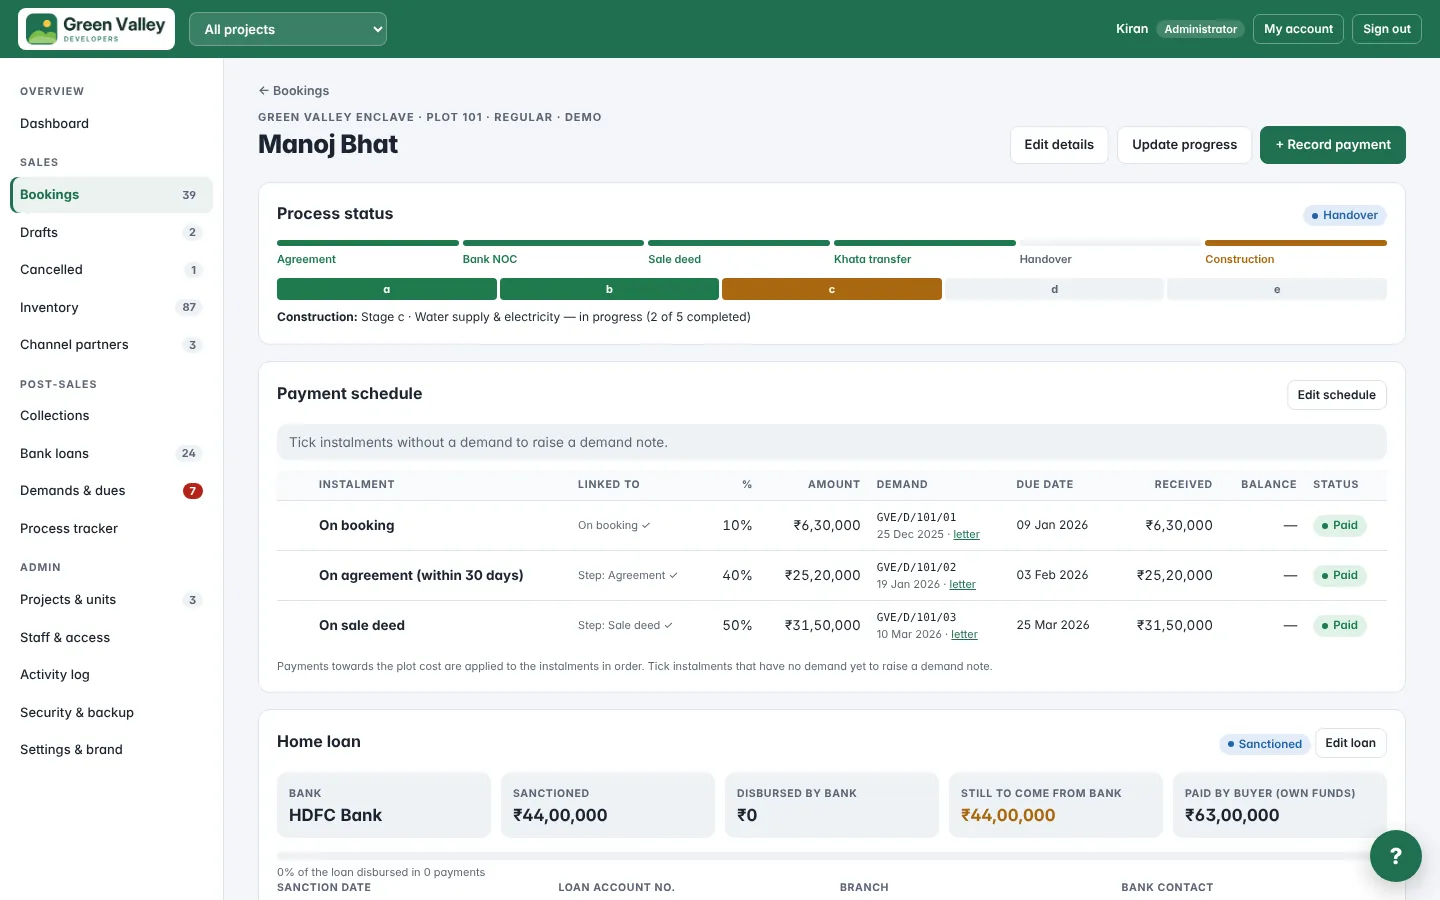
Task: Expand the Step: Sale deed linked-to selector
Action: (x=625, y=626)
